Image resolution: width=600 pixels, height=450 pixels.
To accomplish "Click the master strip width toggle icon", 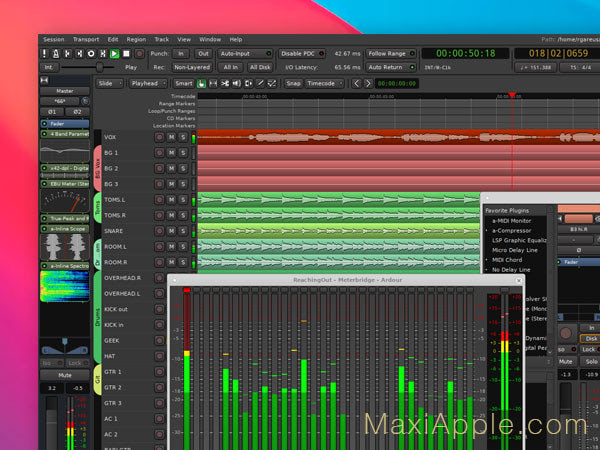I will click(x=44, y=80).
